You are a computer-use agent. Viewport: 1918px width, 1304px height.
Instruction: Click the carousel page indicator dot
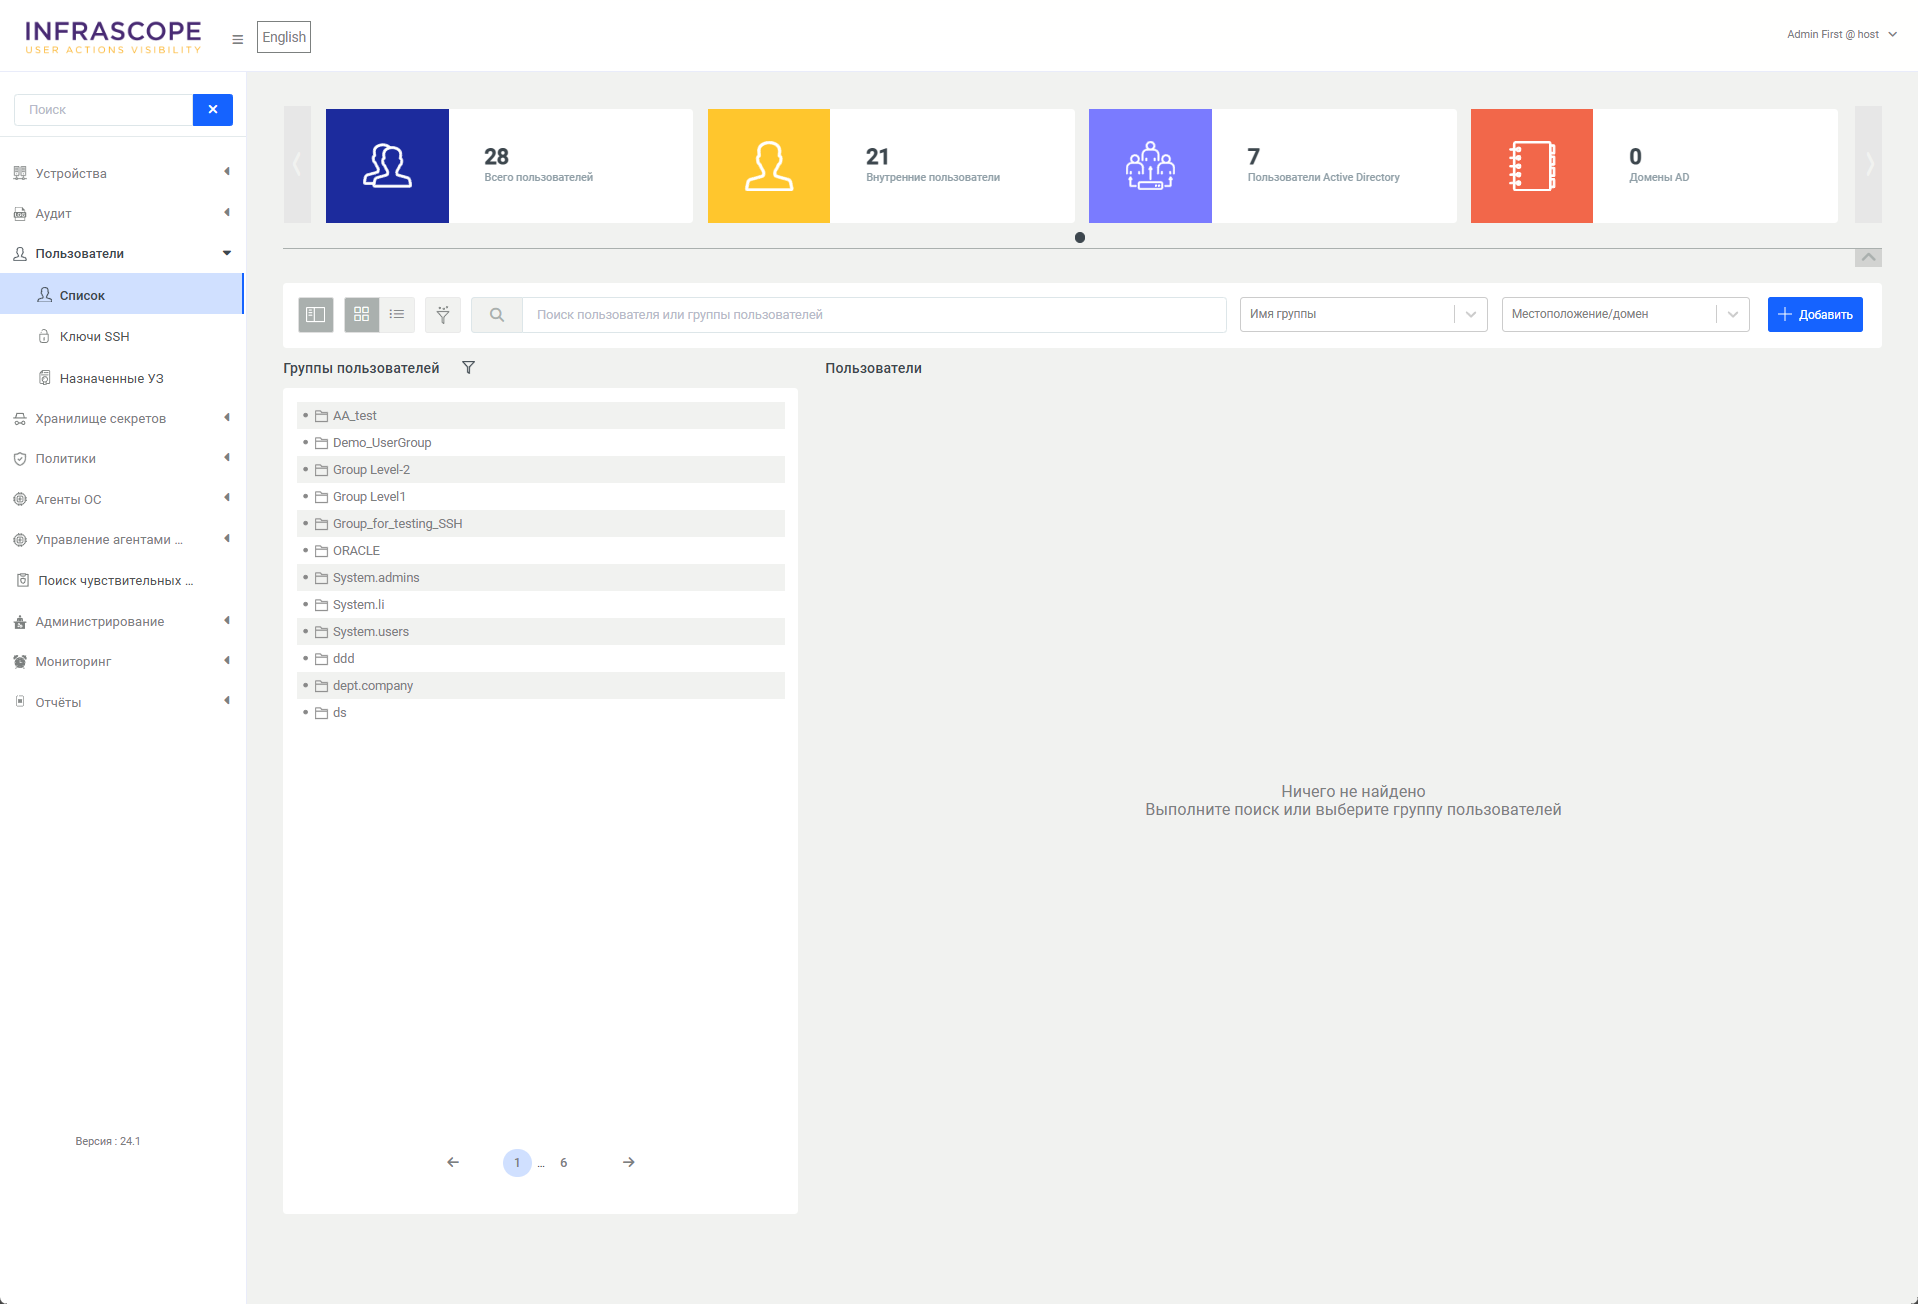pos(1080,238)
